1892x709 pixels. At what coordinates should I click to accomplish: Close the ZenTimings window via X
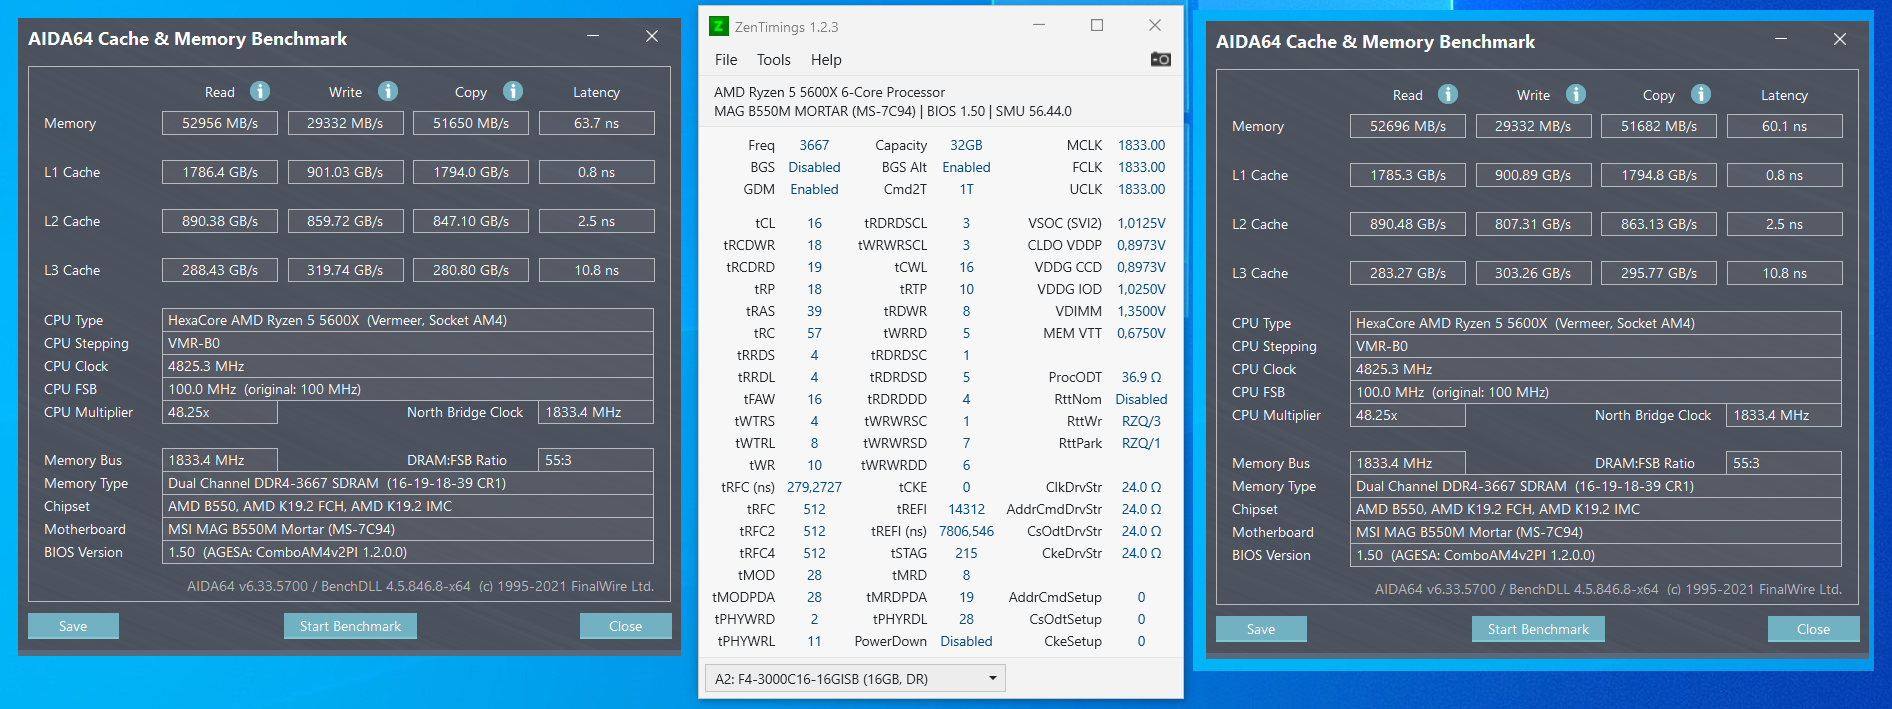[x=1155, y=26]
